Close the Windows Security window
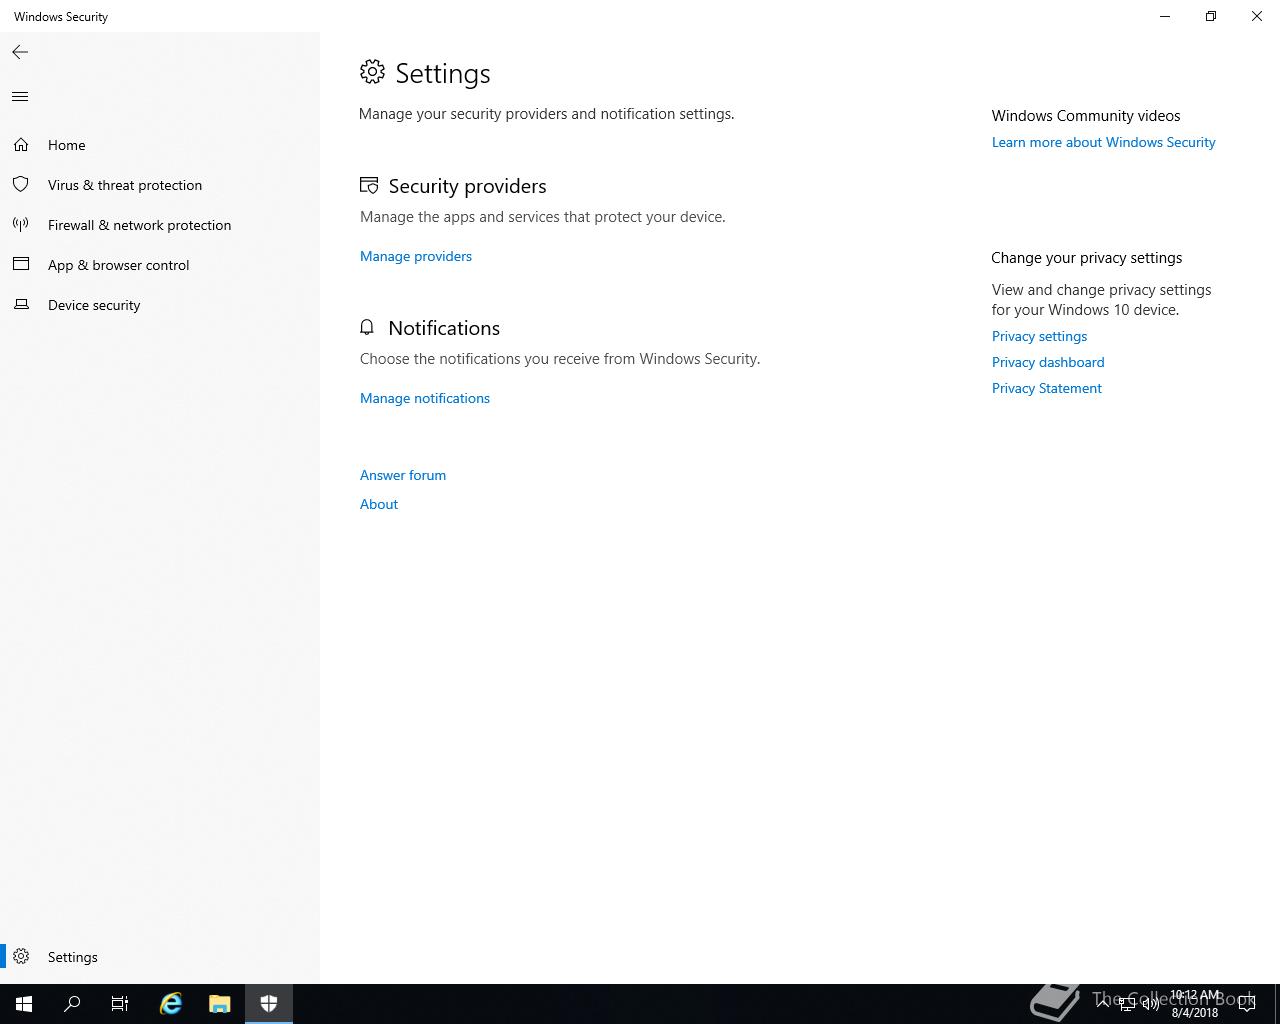The image size is (1280, 1024). pyautogui.click(x=1257, y=16)
